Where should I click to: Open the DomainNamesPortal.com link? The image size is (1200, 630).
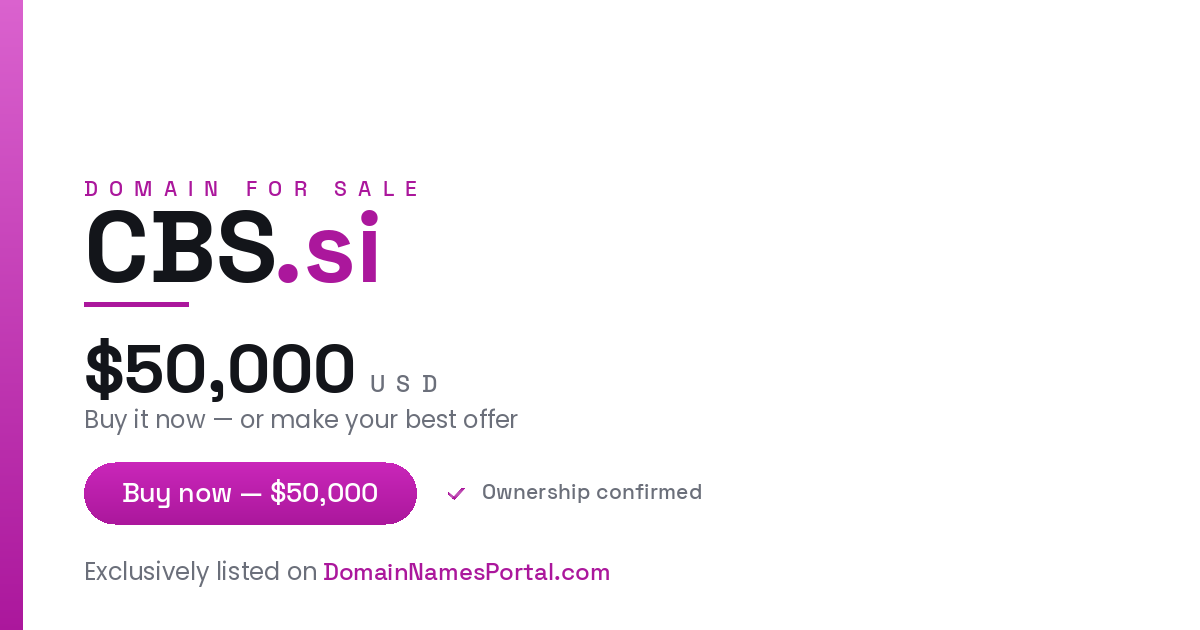467,572
